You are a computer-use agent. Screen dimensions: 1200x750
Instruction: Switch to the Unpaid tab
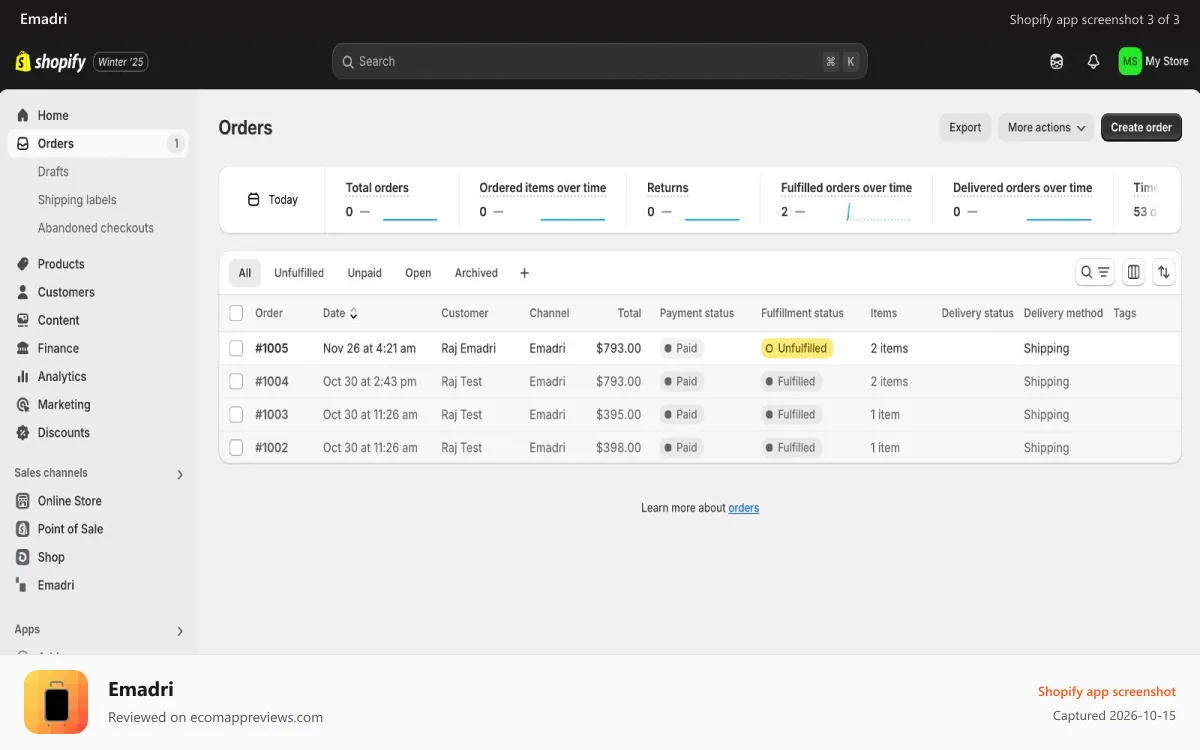pyautogui.click(x=365, y=273)
